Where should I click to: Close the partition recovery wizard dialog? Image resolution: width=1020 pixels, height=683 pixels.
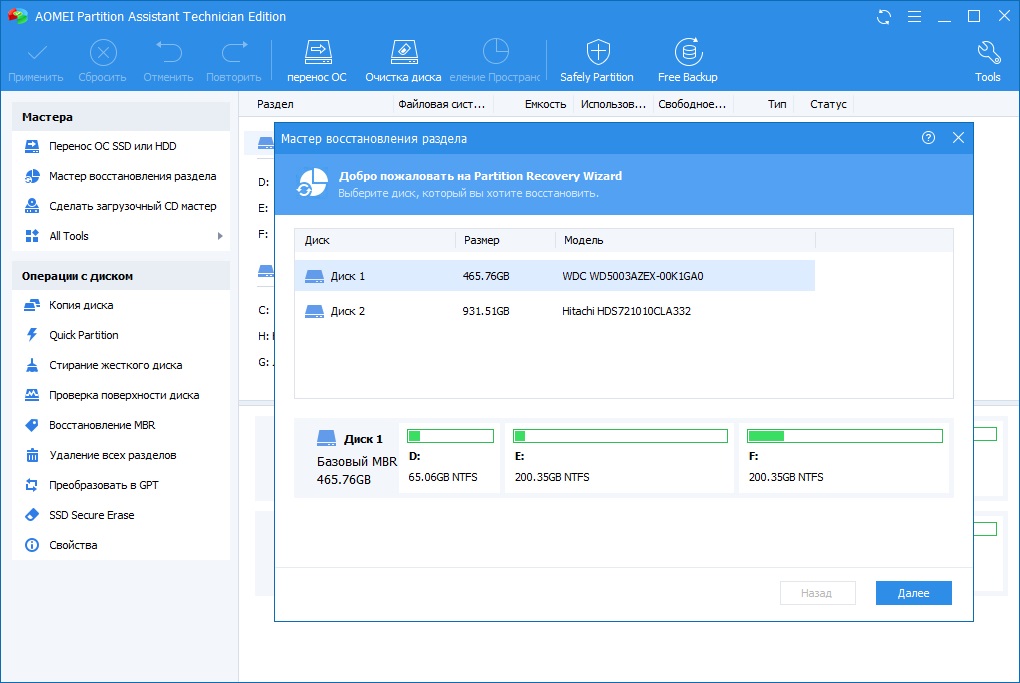click(x=958, y=138)
